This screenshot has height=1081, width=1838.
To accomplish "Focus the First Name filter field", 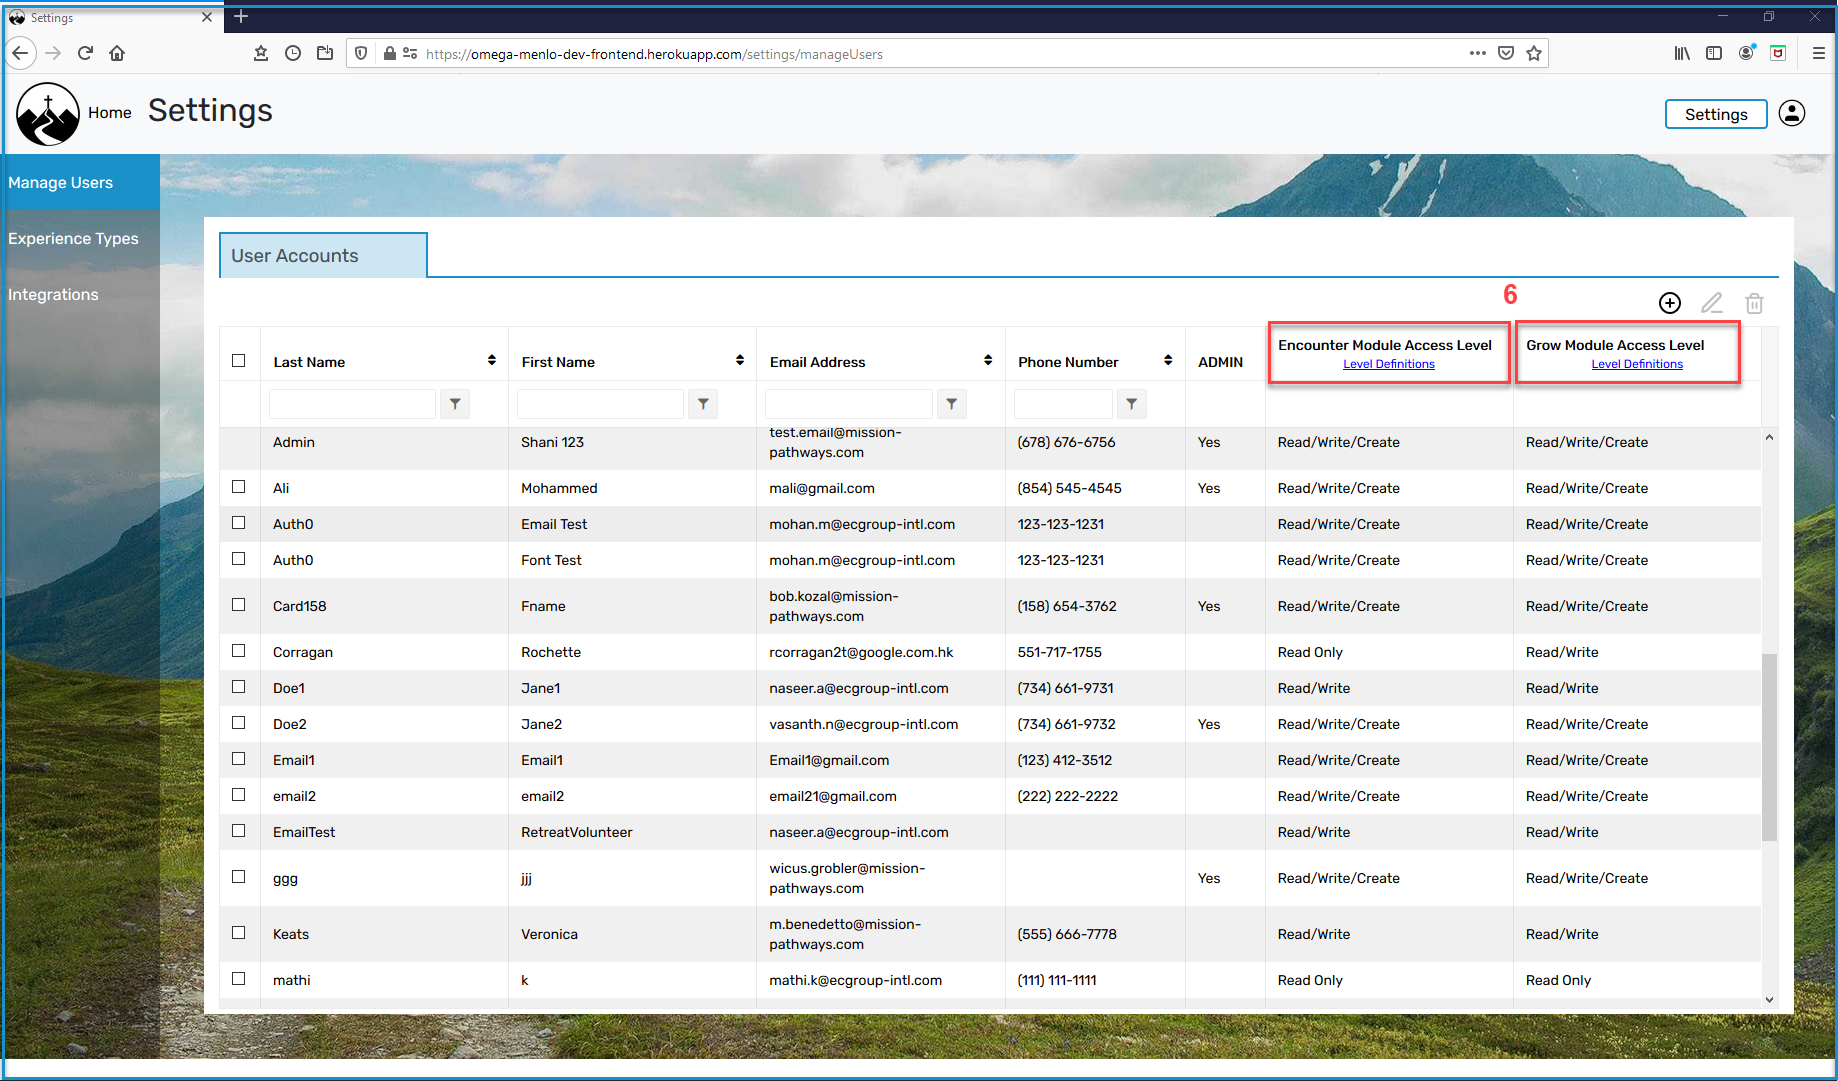I will coord(600,404).
